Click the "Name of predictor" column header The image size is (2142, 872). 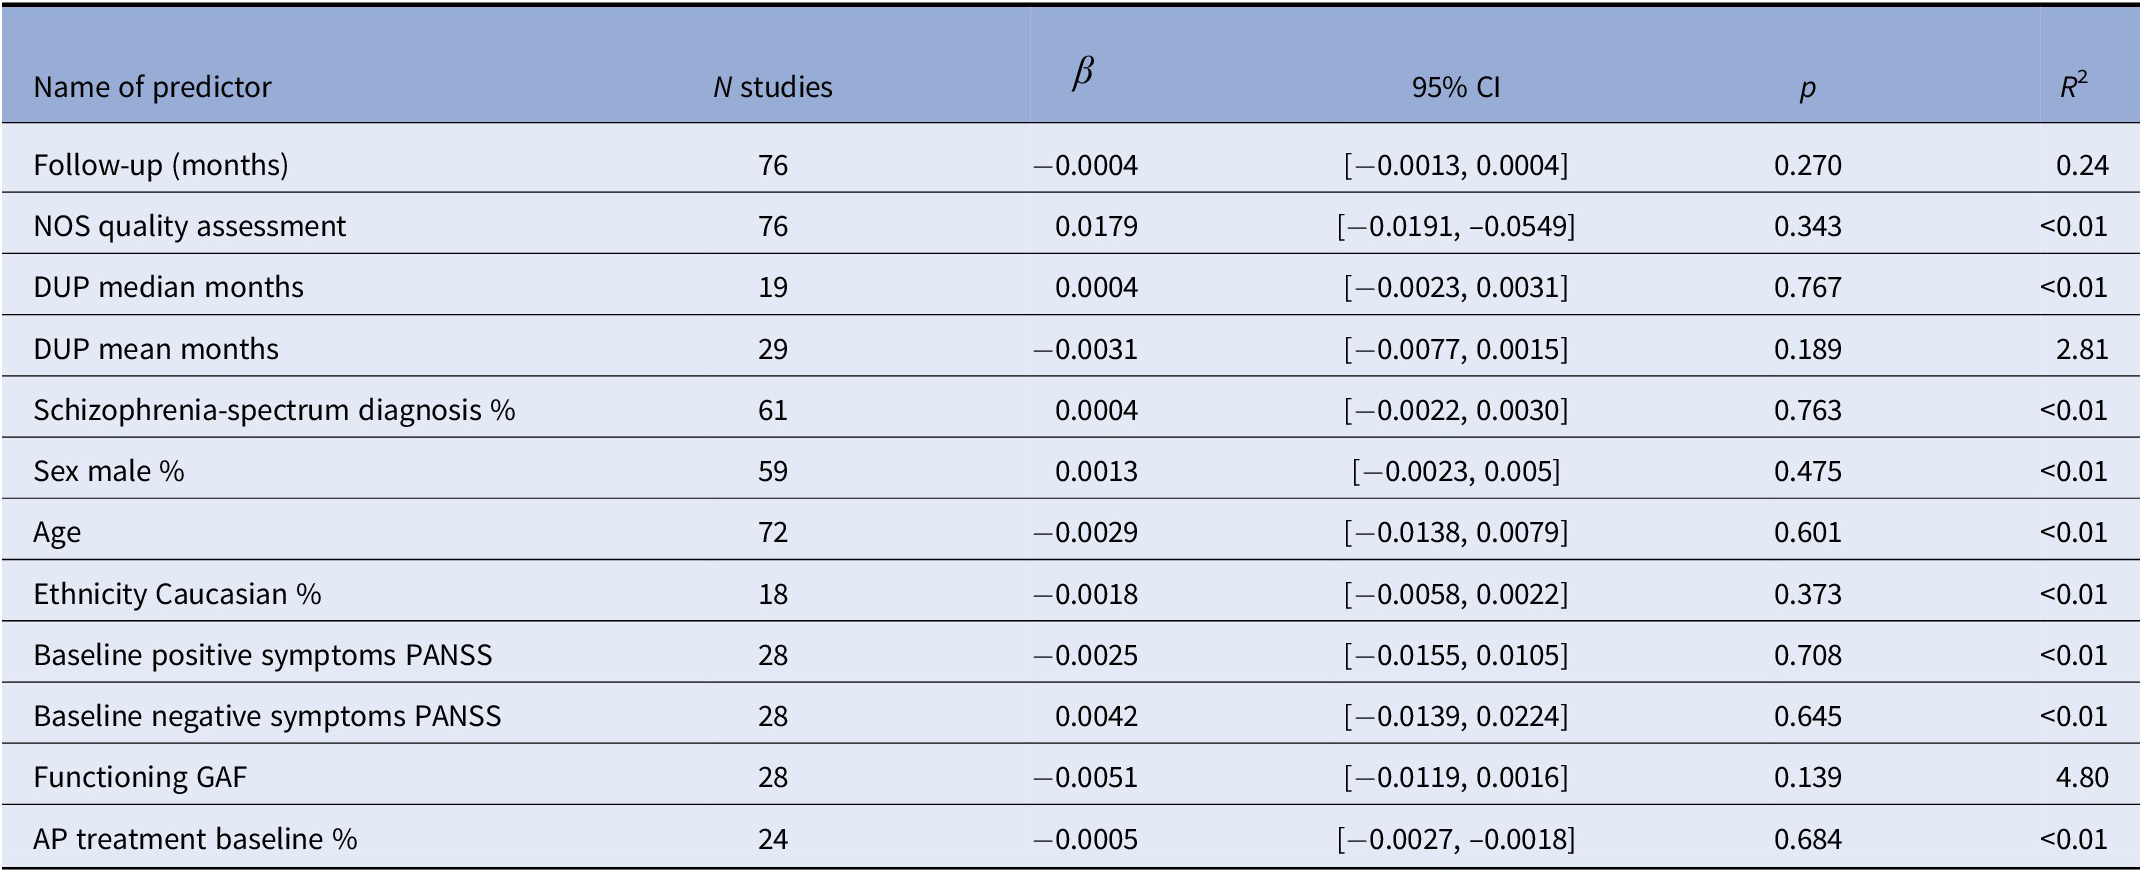point(152,87)
